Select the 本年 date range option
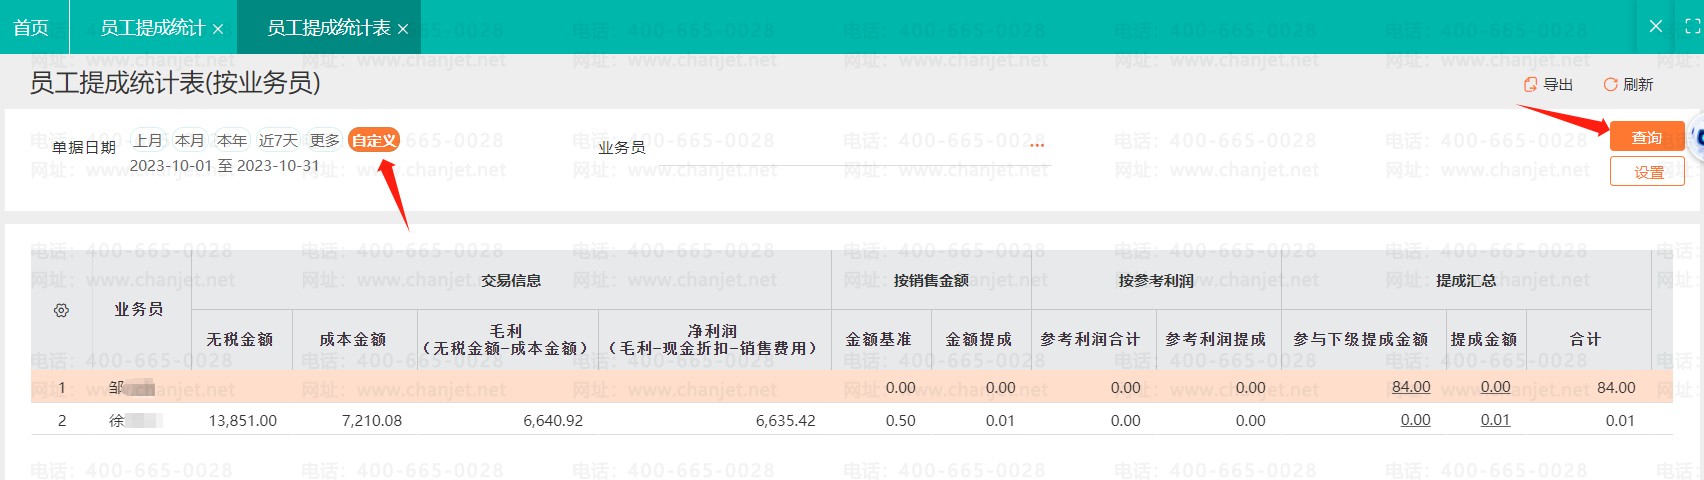The width and height of the screenshot is (1704, 480). [x=232, y=141]
